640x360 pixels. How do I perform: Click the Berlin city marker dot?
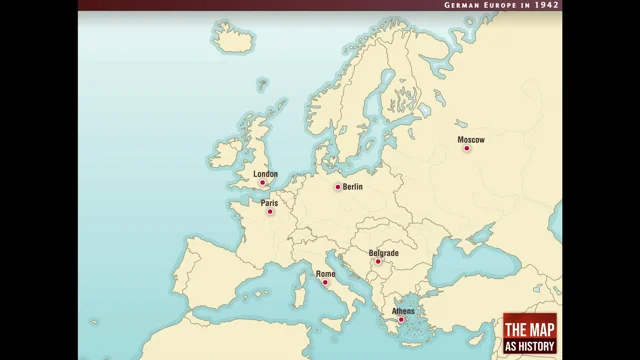[x=338, y=187]
